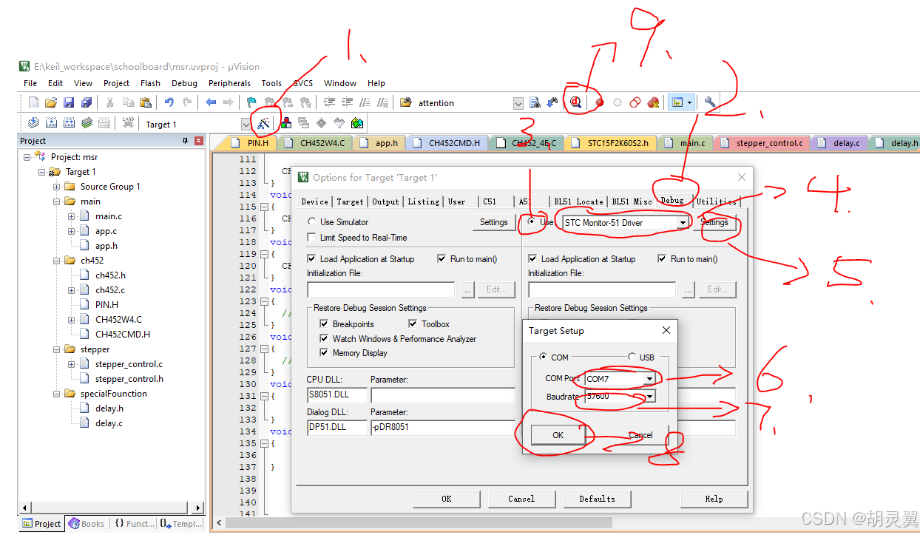
Task: Click Settings next to driver dropdown
Action: tap(714, 223)
